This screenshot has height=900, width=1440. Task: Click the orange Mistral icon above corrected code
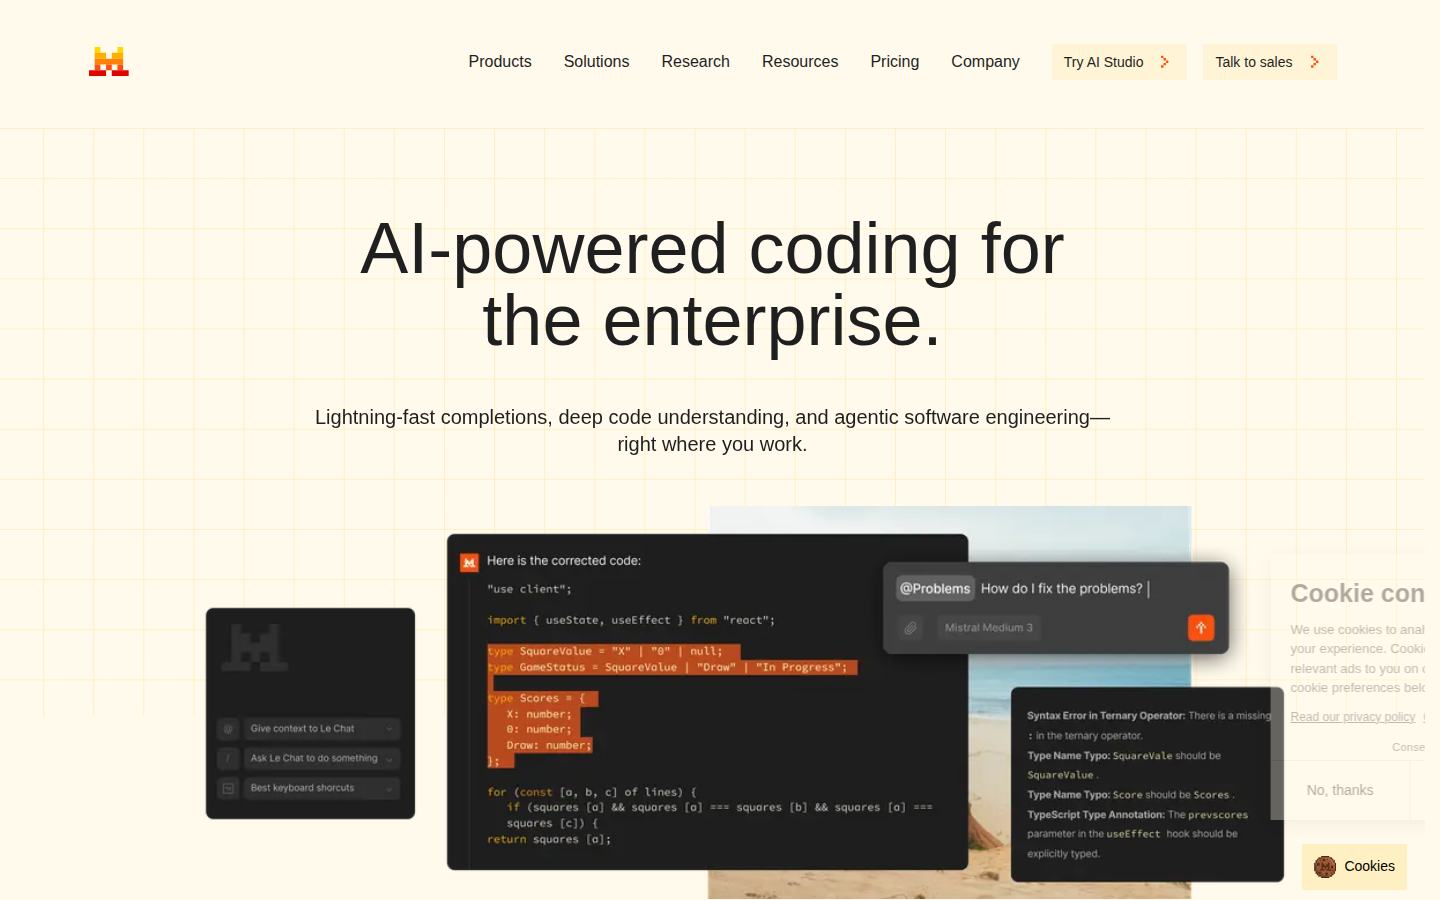click(x=469, y=562)
